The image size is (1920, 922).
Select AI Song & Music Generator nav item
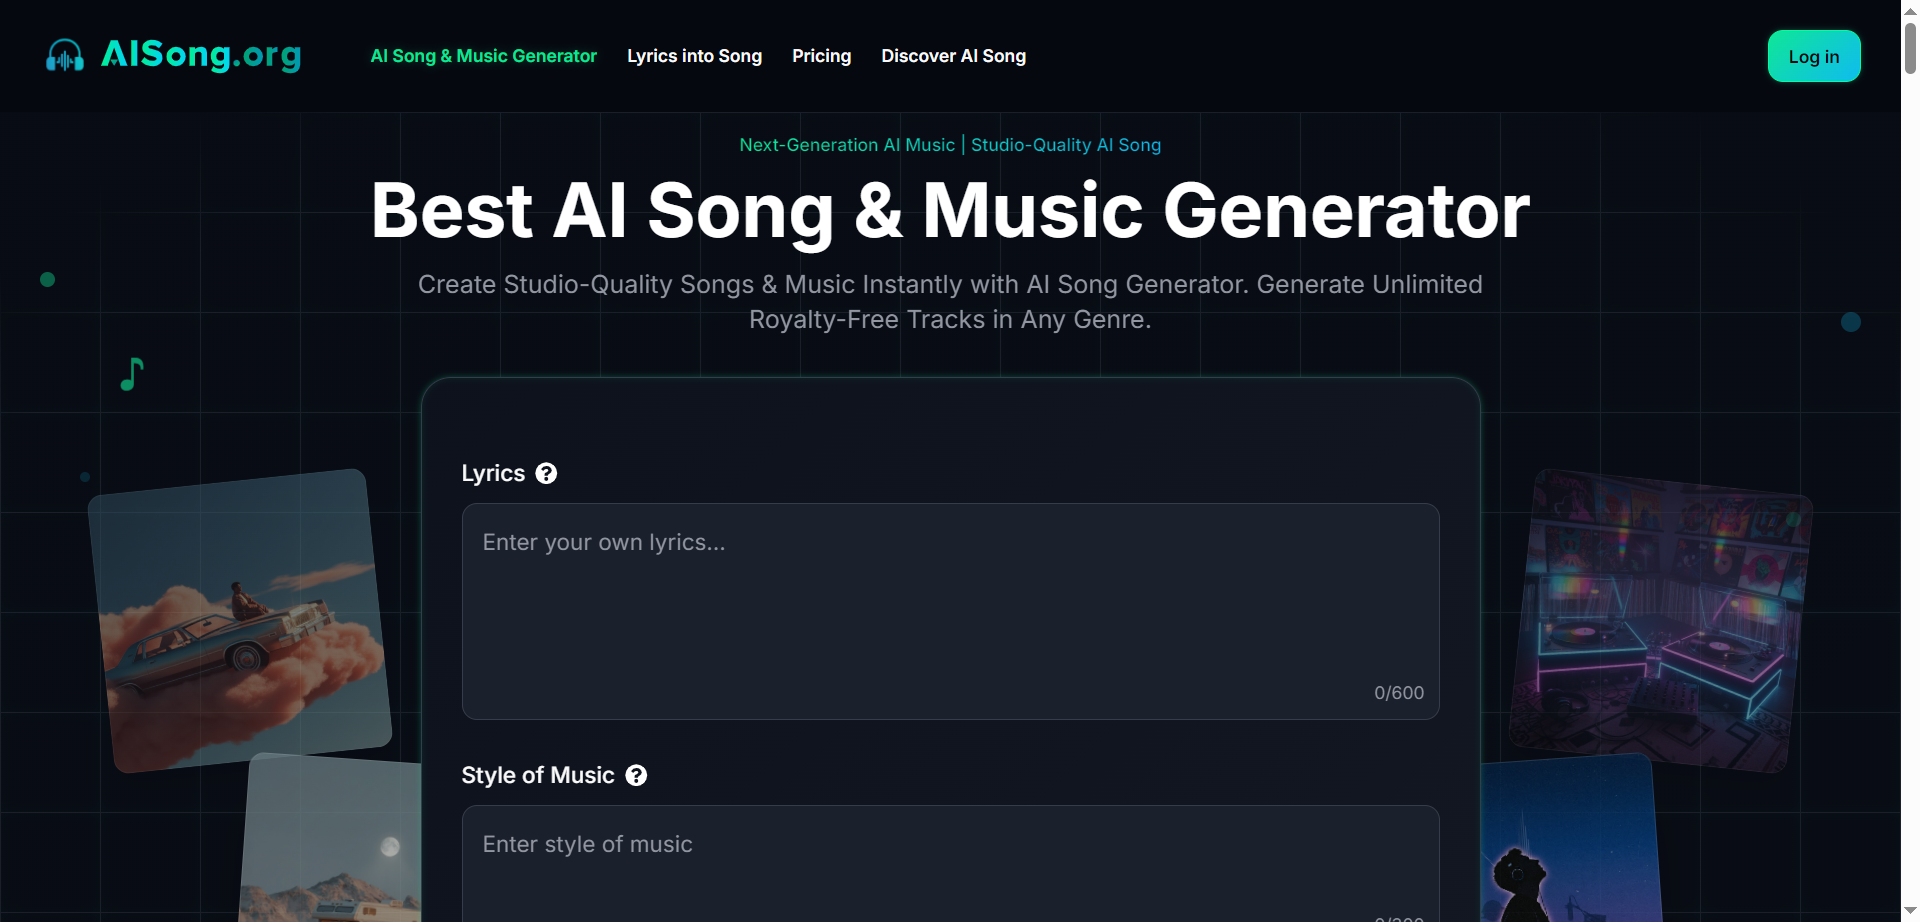(x=483, y=56)
